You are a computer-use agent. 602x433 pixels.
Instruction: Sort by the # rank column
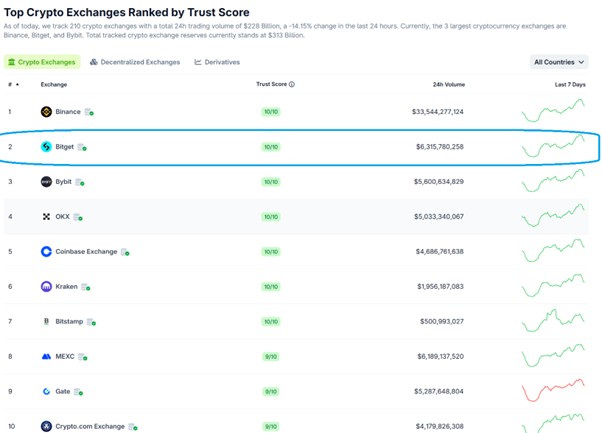point(13,84)
